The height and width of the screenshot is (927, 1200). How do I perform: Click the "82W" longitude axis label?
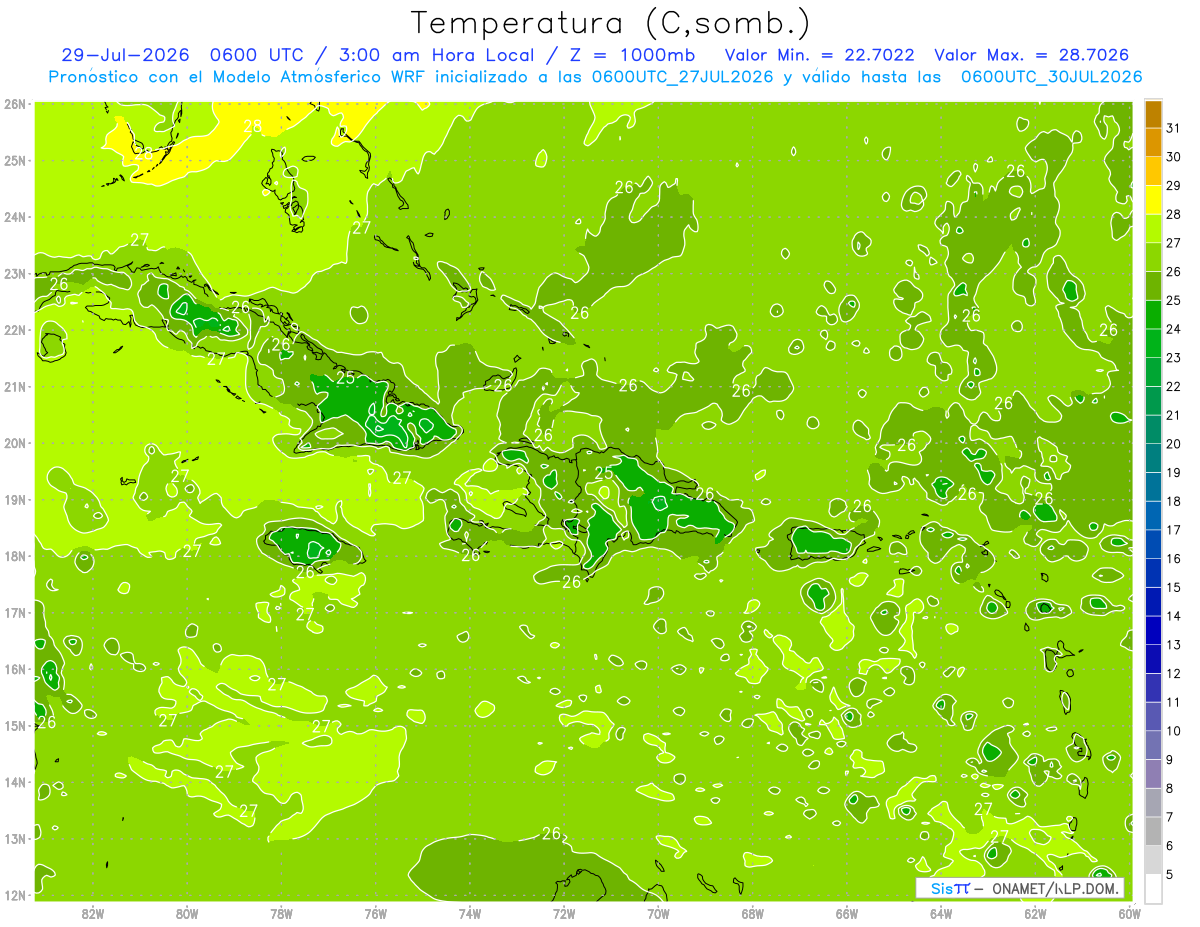[93, 914]
